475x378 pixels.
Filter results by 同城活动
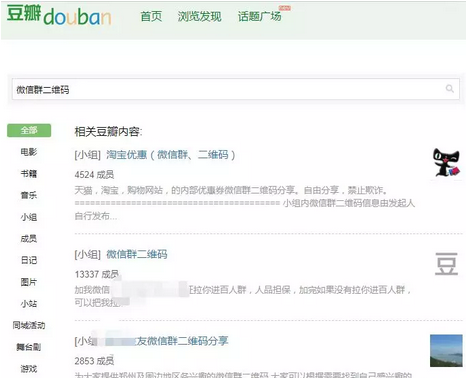(29, 325)
